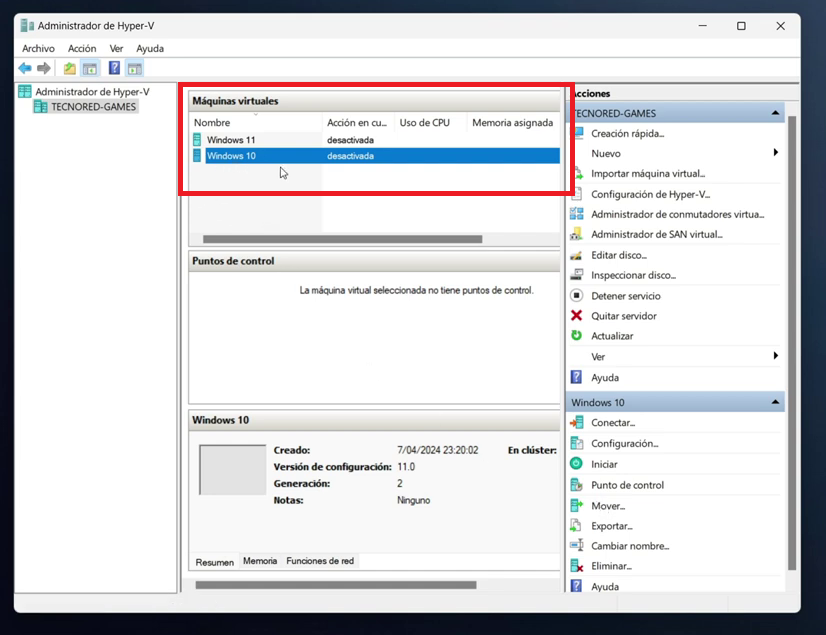Expand the Nuevo submenu arrow
826x635 pixels.
(x=775, y=153)
